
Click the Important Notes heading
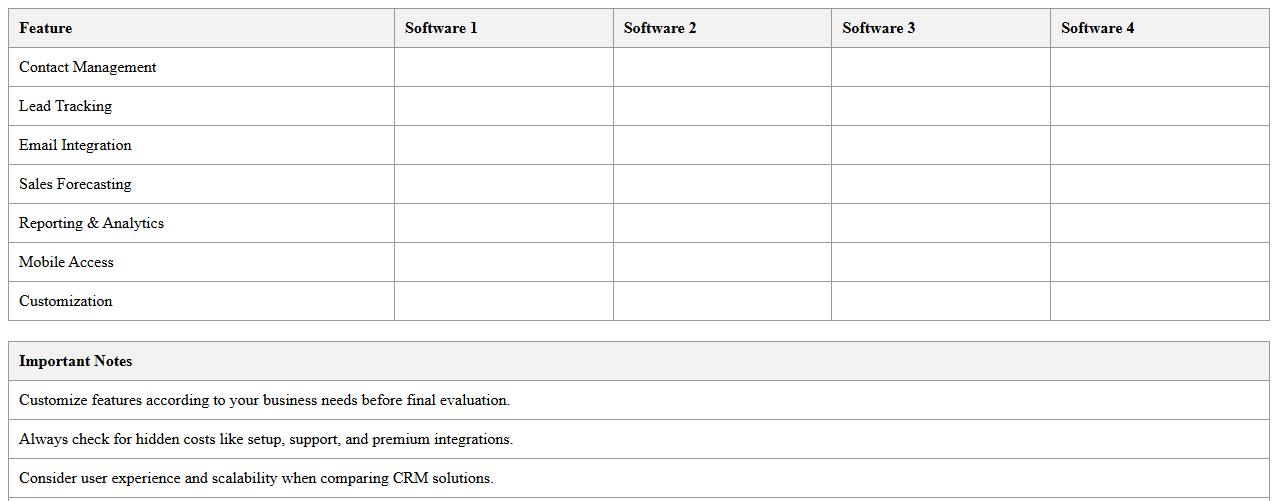[x=76, y=361]
